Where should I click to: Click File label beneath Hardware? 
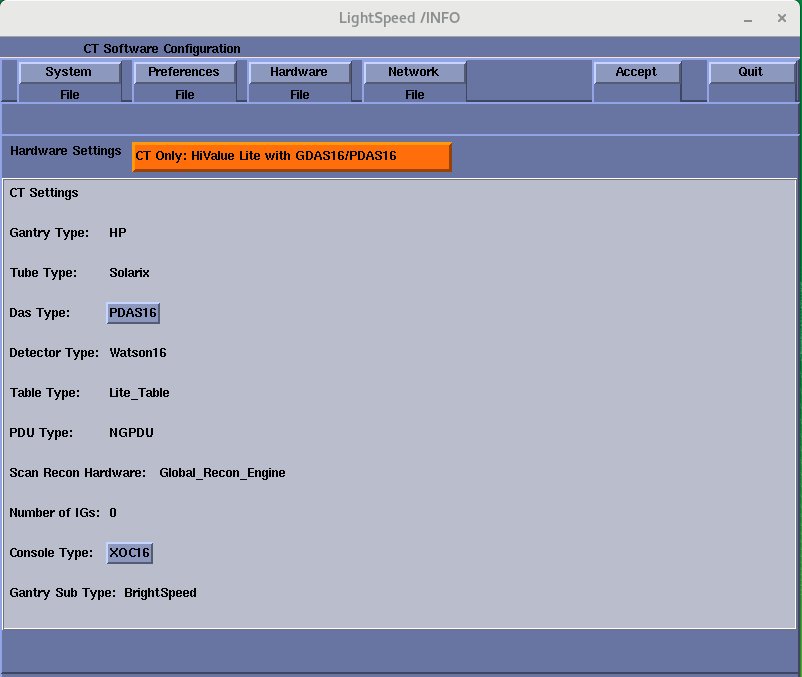[299, 95]
